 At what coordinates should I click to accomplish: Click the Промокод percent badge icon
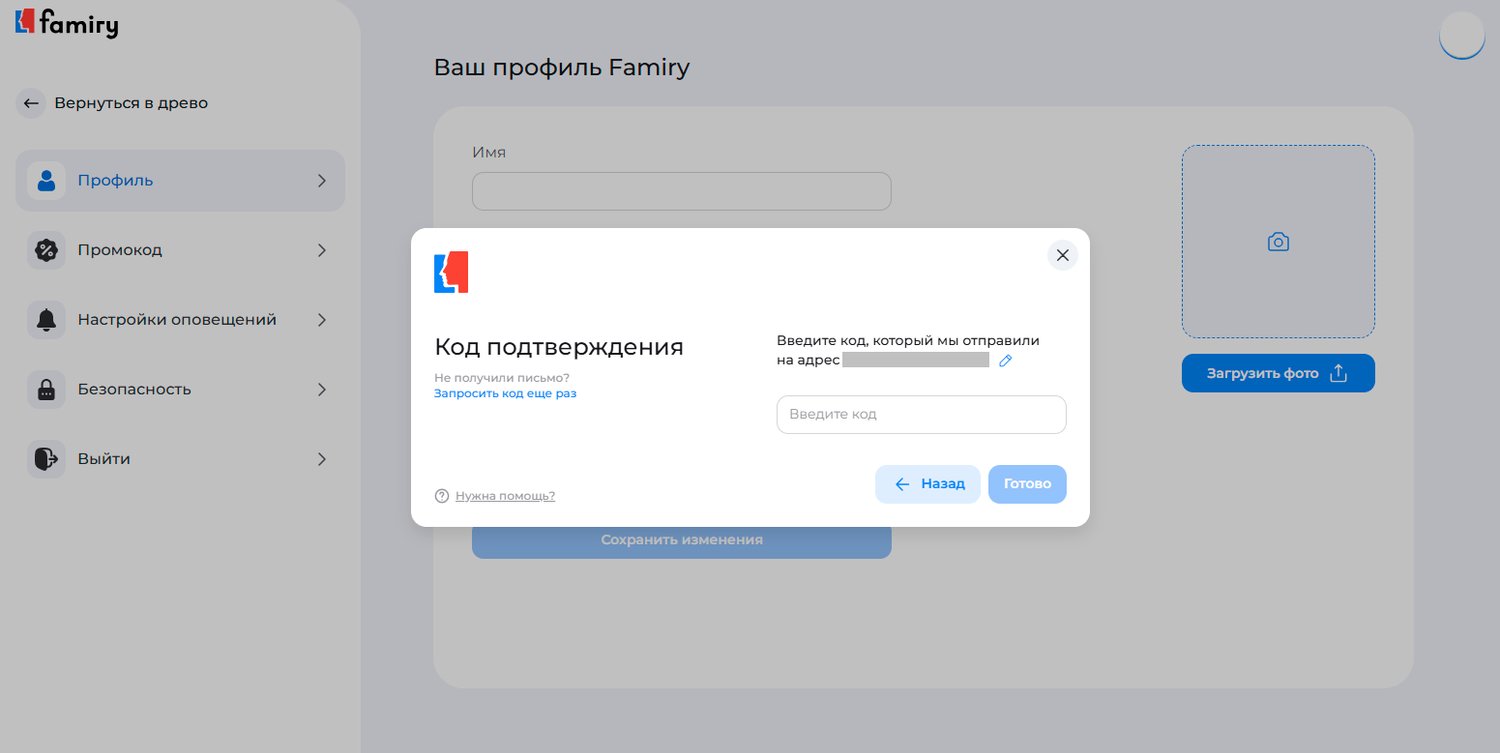click(x=46, y=250)
